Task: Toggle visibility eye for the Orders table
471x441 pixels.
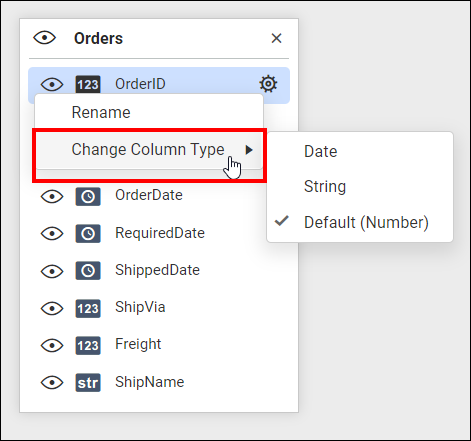Action: pyautogui.click(x=44, y=38)
